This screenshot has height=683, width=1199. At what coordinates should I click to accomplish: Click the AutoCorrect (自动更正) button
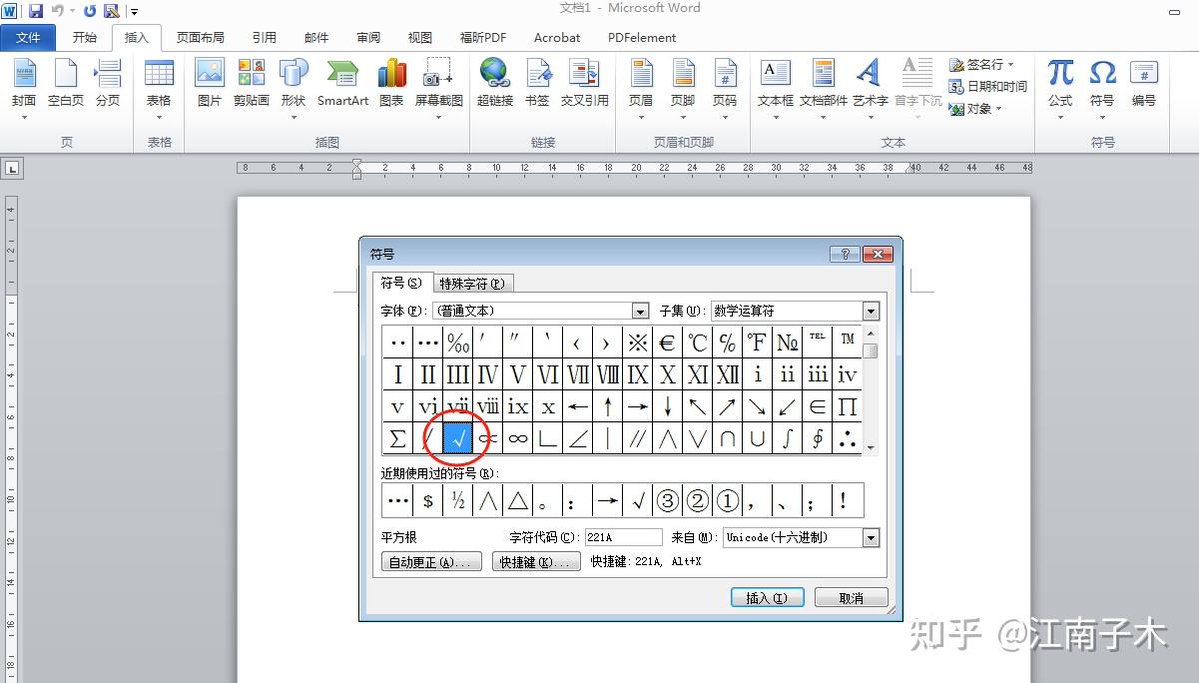tap(431, 562)
